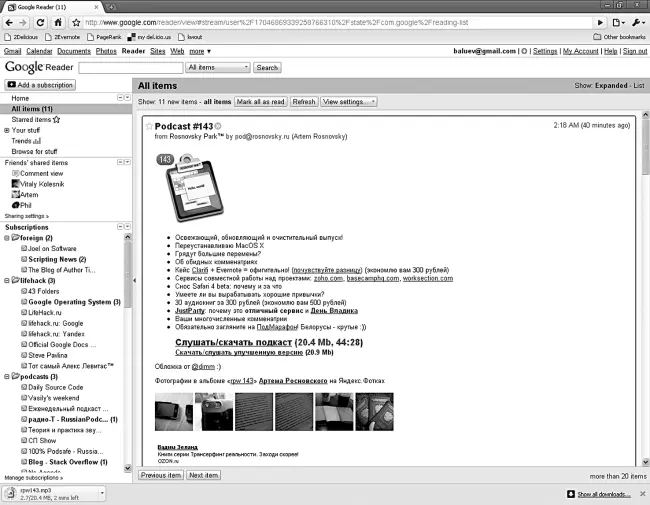Star the Podcast #143 item
650x505 pixels.
coord(149,126)
